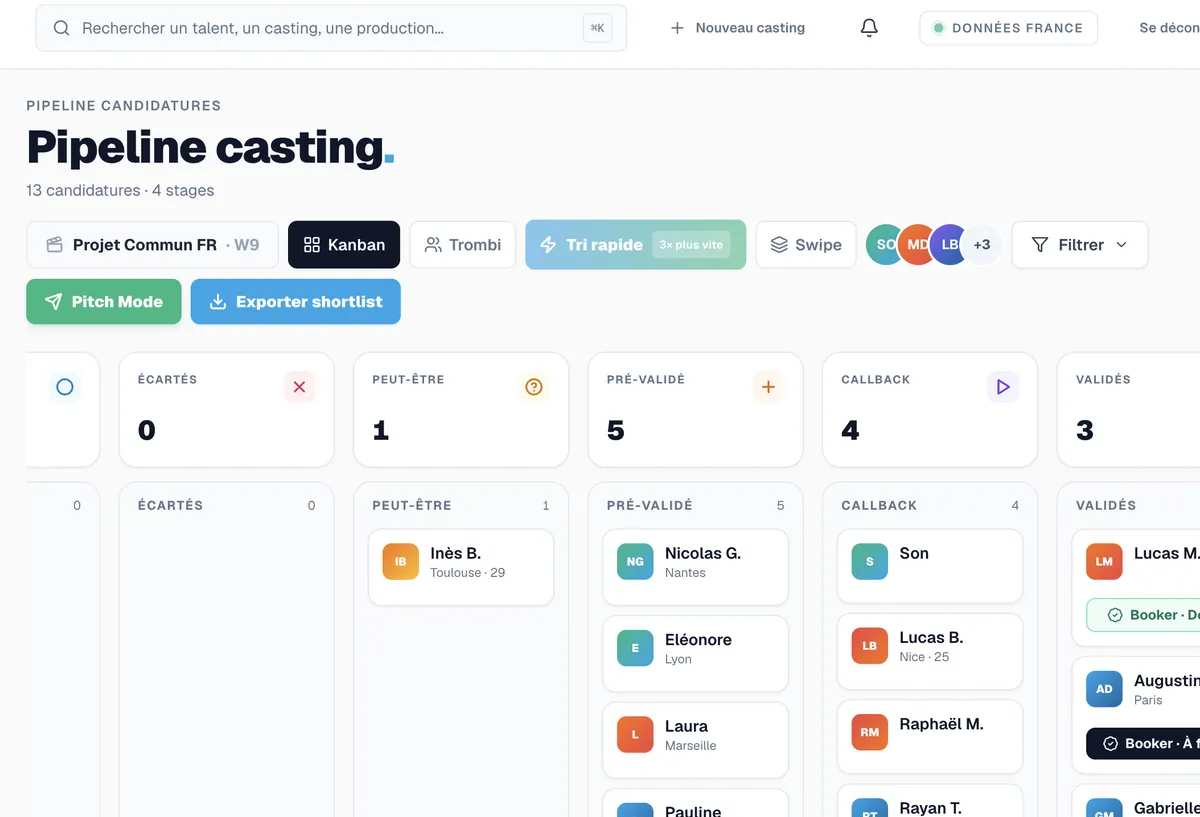The image size is (1200, 817).
Task: Click 'Nice · 25' on Lucas B. card
Action: [924, 657]
